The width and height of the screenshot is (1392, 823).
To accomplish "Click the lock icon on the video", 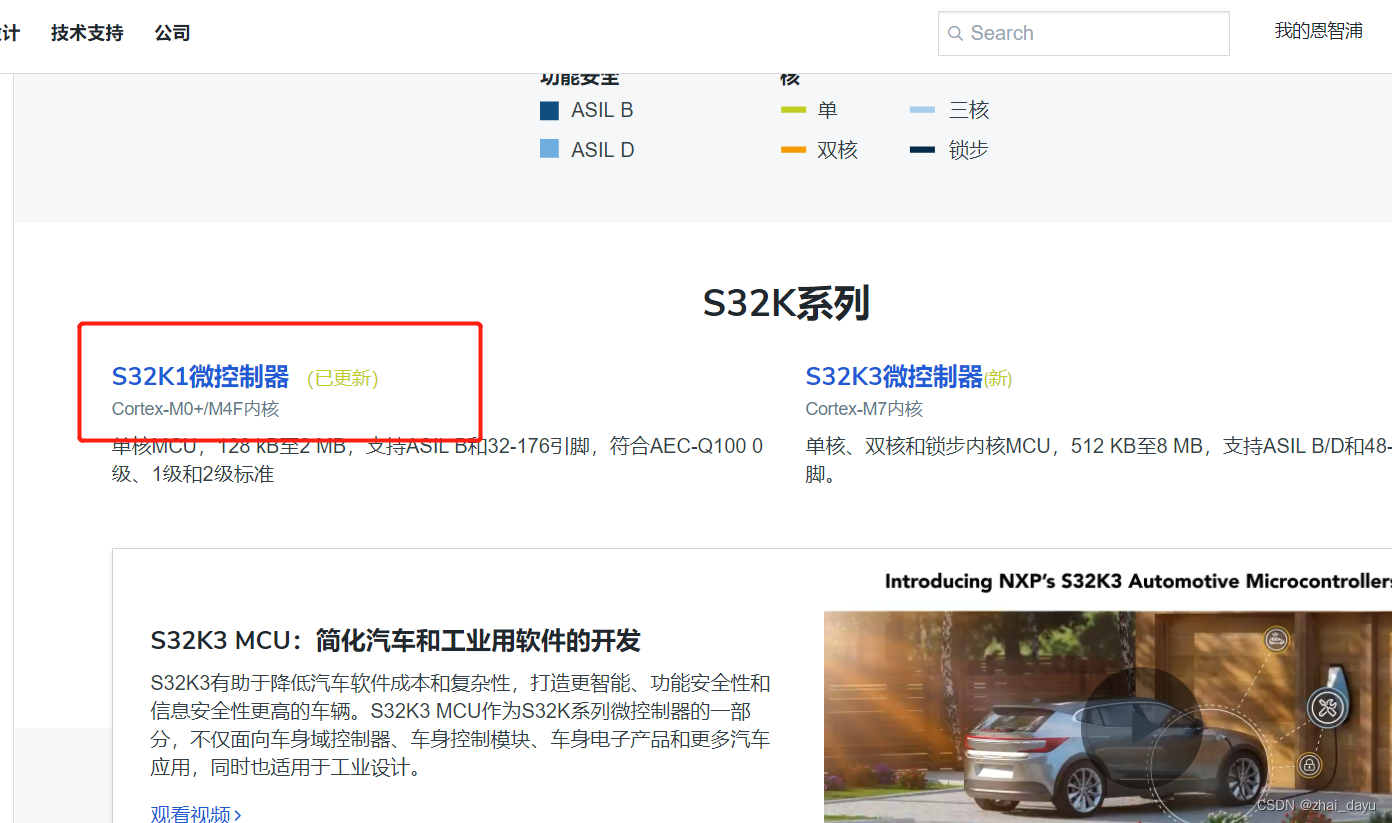I will click(x=1308, y=765).
